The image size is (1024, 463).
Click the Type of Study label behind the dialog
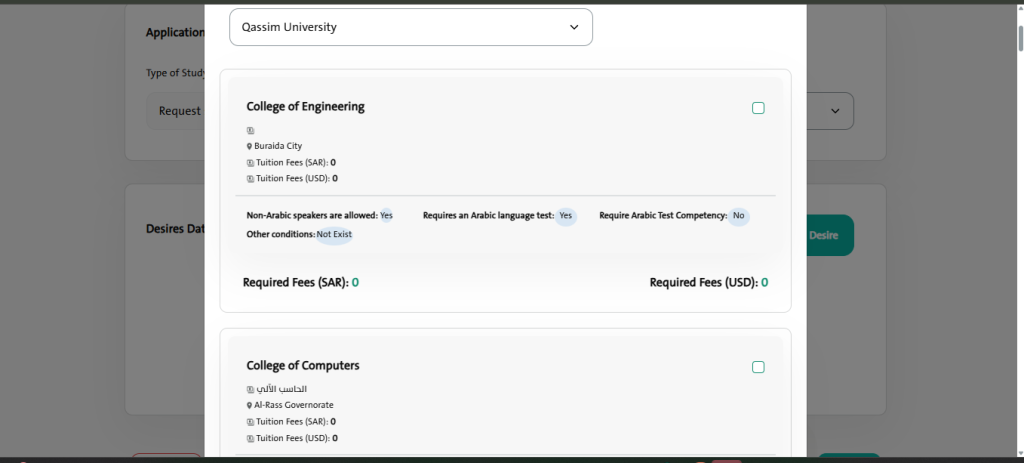click(176, 73)
